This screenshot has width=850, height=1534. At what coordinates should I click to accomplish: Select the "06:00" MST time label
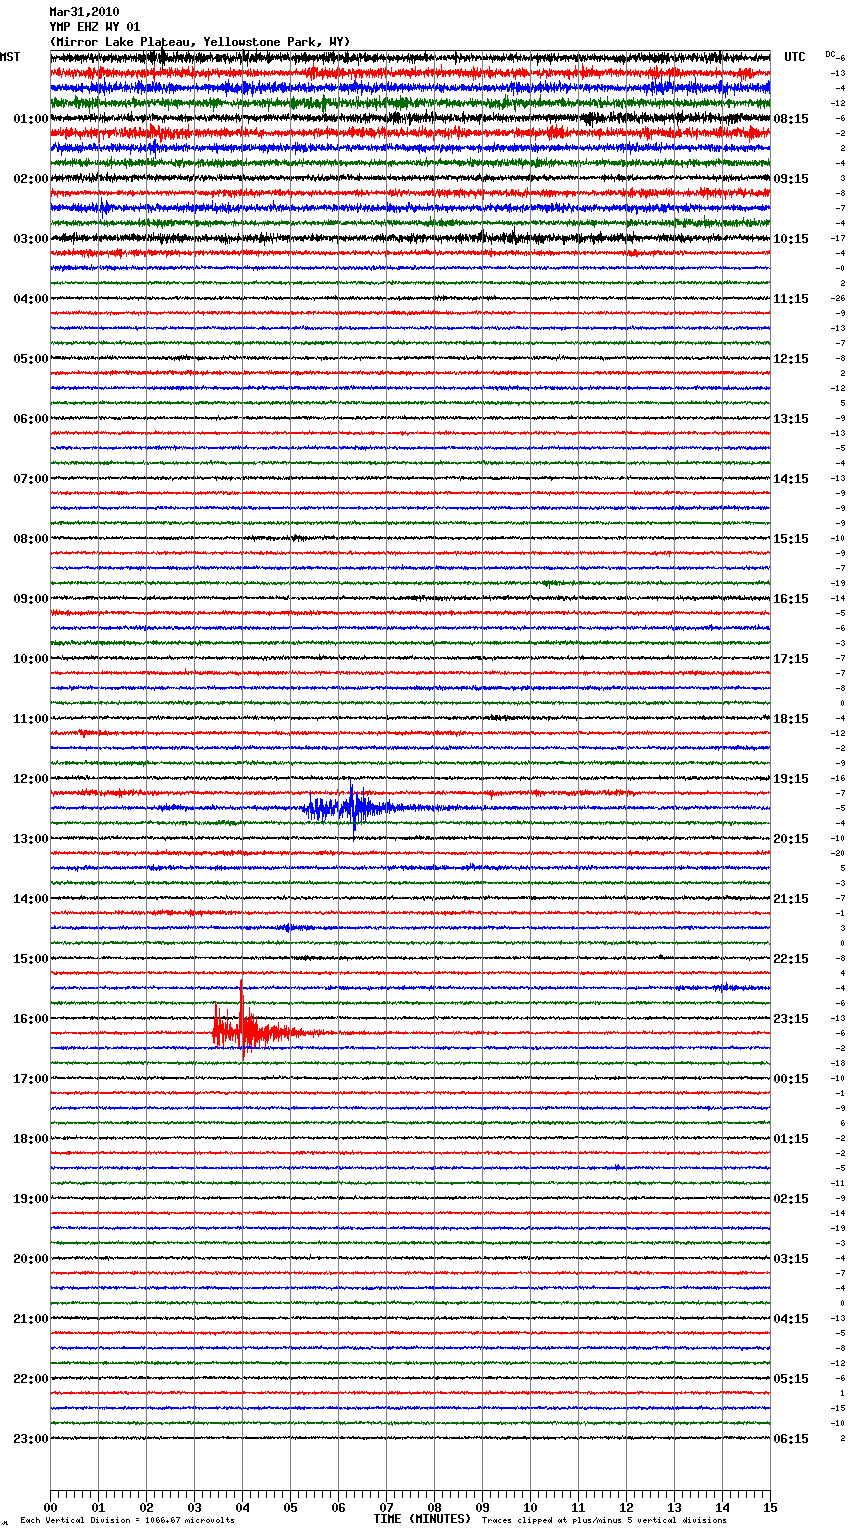click(x=31, y=419)
